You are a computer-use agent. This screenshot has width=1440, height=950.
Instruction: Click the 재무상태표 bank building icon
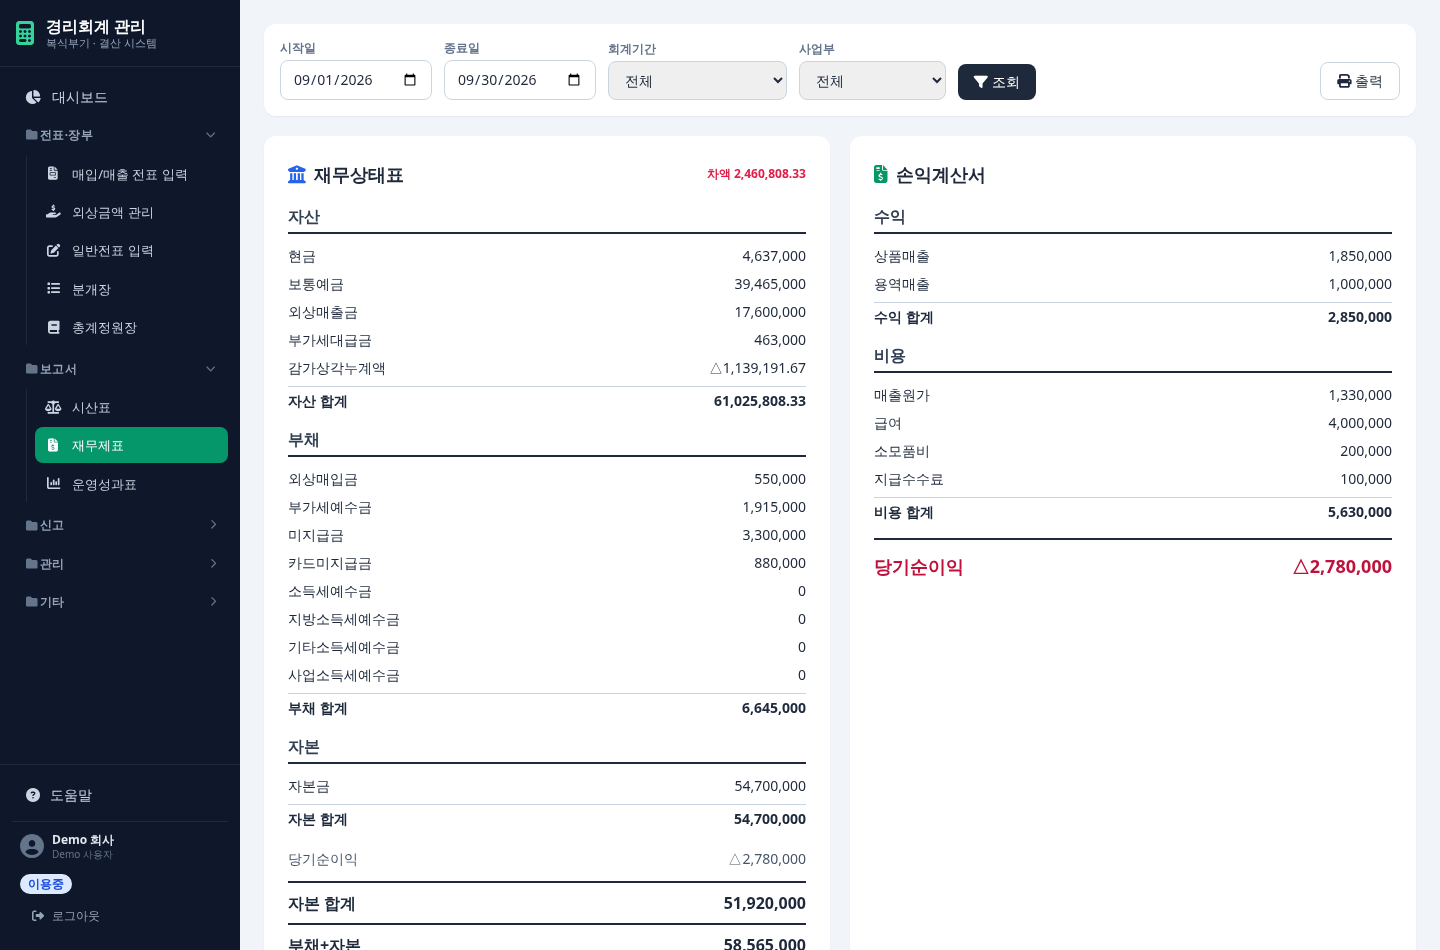297,175
